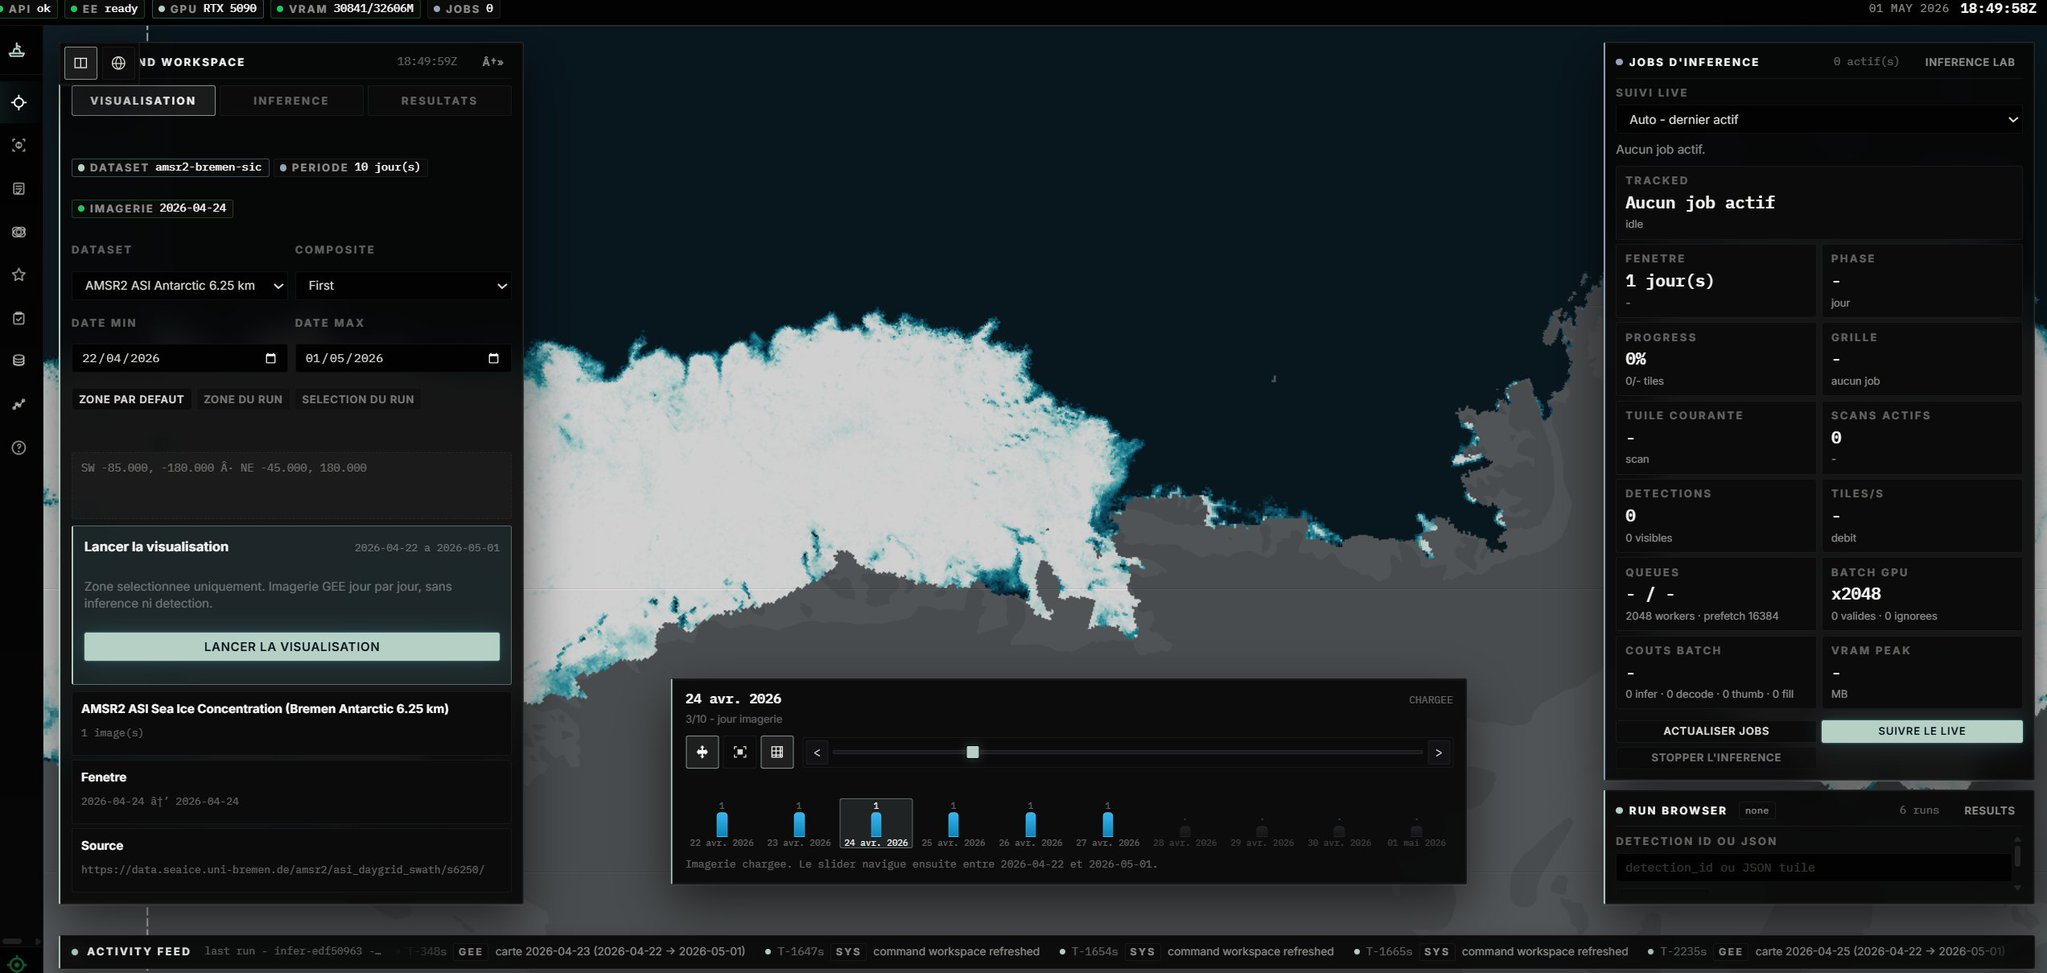Viewport: 2047px width, 973px height.
Task: Click the collapse workspace arrow icon
Action: (492, 62)
